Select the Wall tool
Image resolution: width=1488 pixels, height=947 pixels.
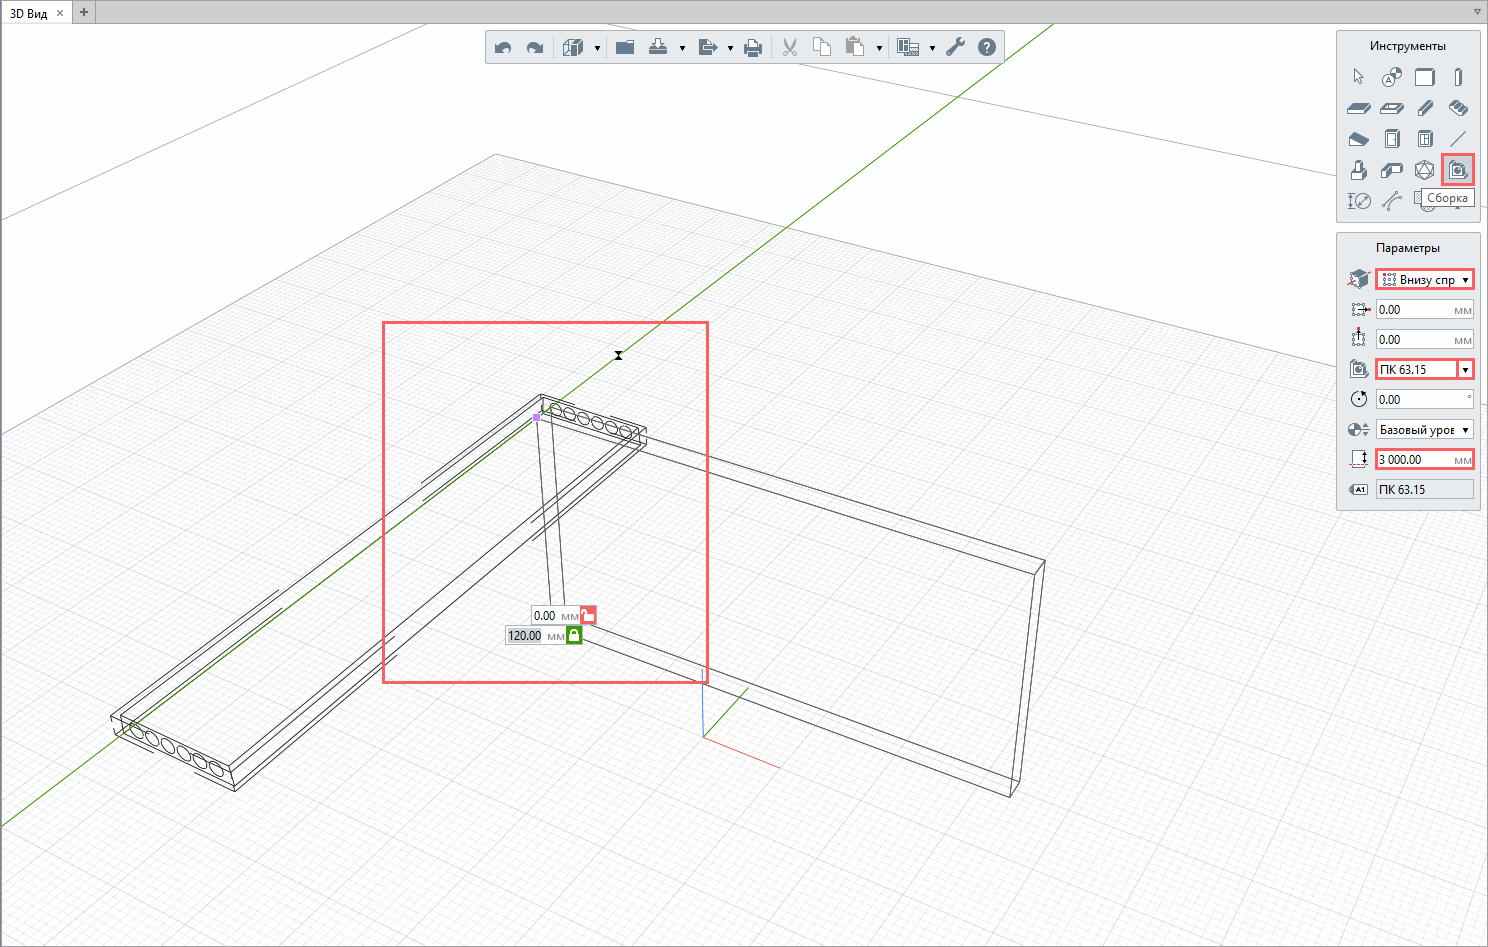click(1425, 77)
